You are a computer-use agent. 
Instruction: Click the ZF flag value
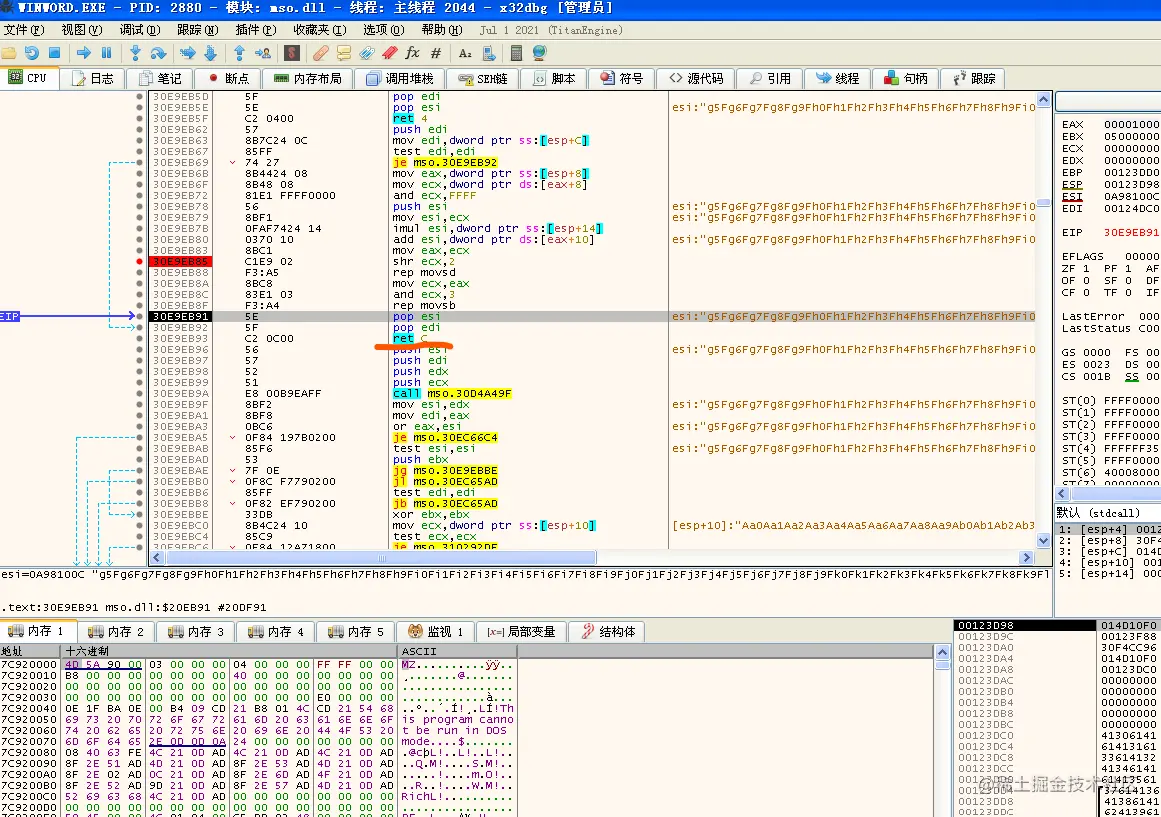pyautogui.click(x=1085, y=268)
